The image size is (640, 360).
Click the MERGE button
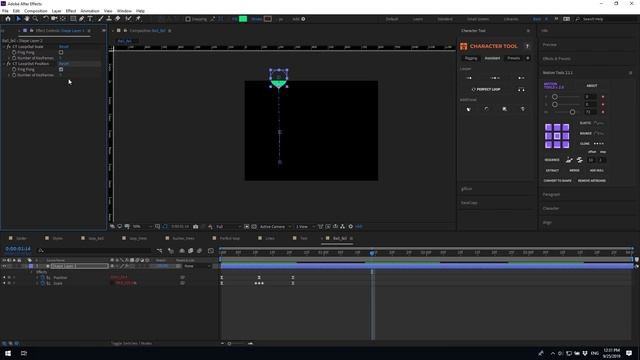pos(574,171)
